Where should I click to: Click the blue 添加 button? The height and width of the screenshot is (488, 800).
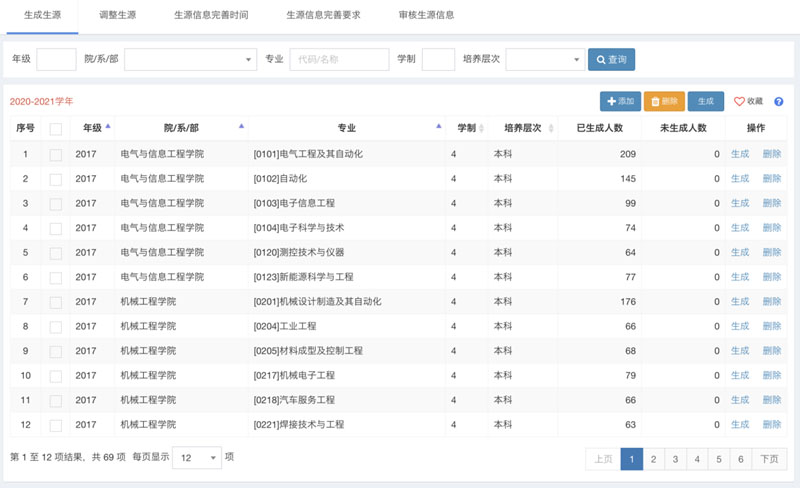(620, 101)
